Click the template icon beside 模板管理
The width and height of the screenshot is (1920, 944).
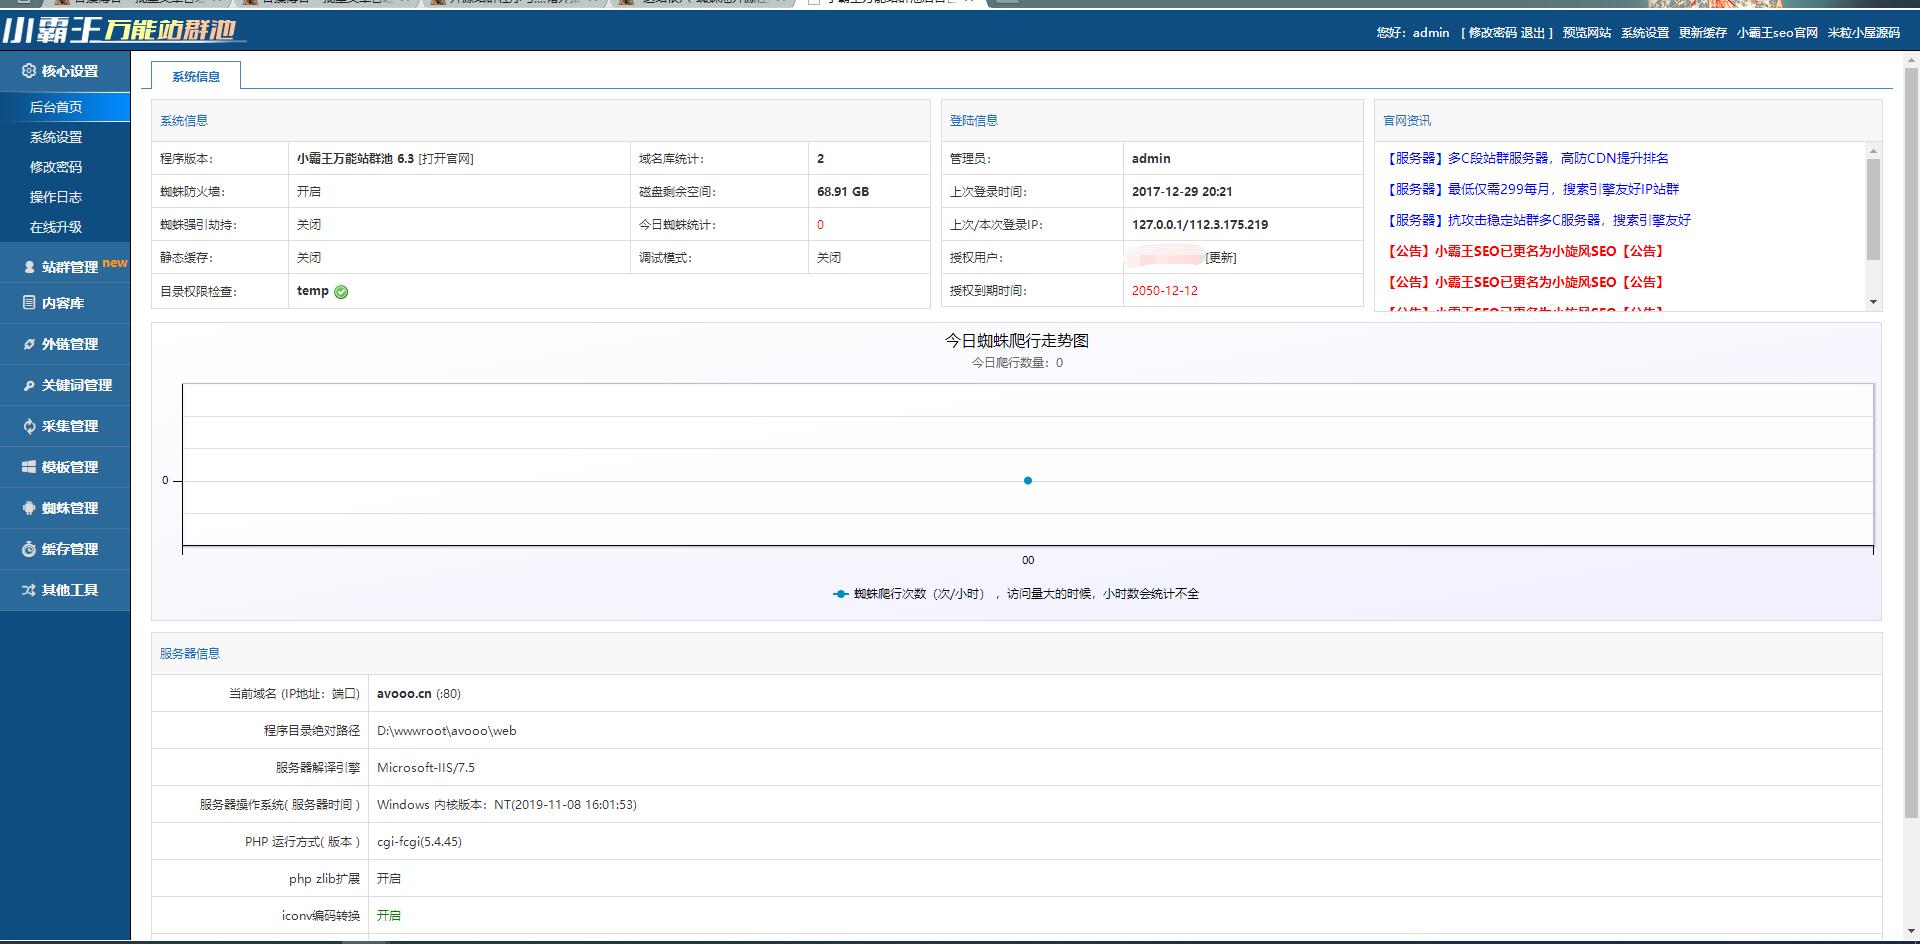pyautogui.click(x=29, y=467)
